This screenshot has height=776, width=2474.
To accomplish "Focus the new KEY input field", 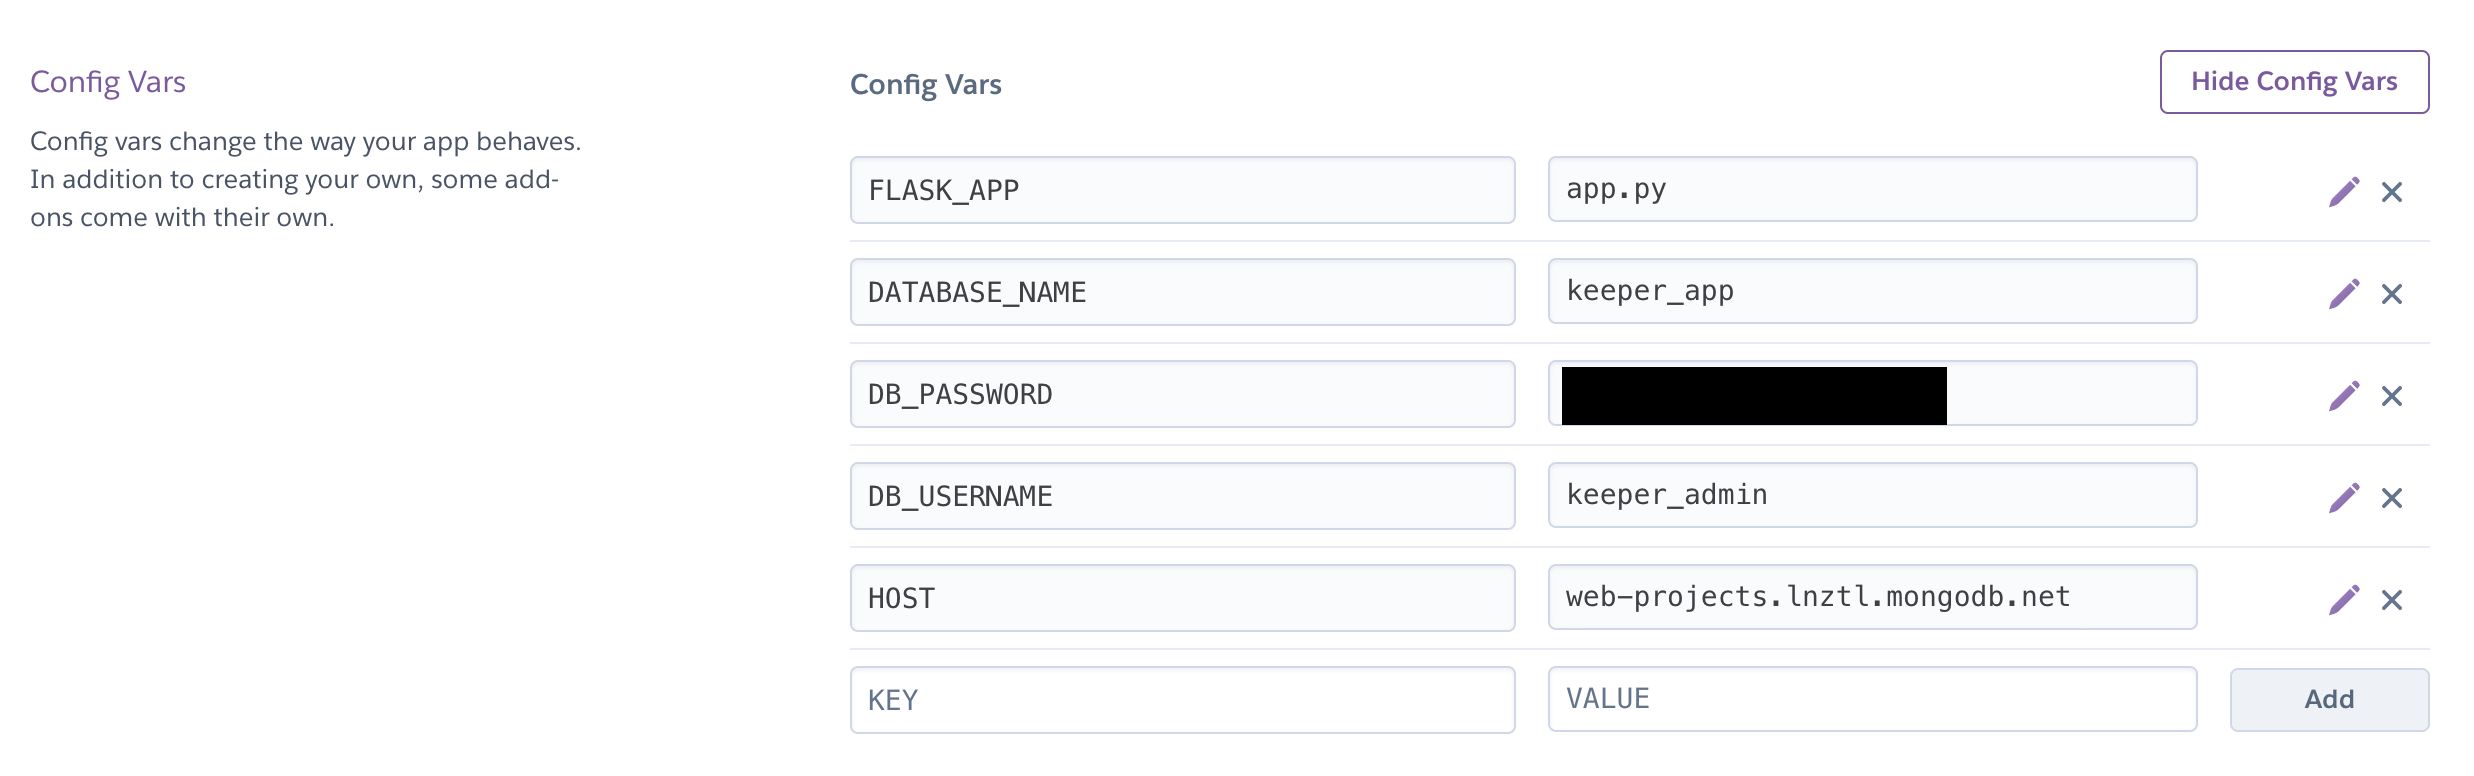I will pos(1182,700).
